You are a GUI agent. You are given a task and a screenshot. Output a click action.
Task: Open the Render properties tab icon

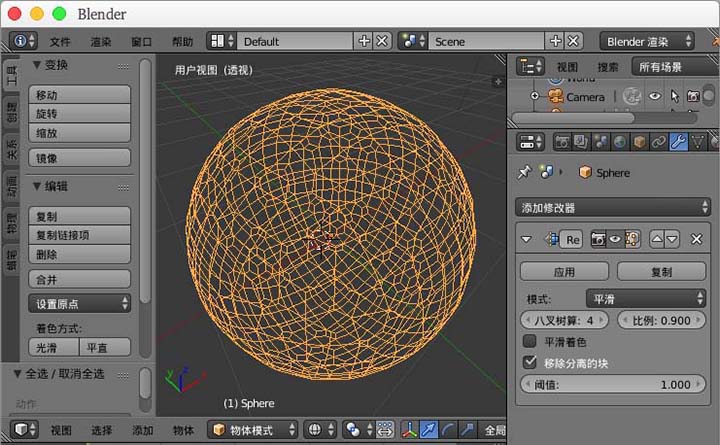coord(562,142)
